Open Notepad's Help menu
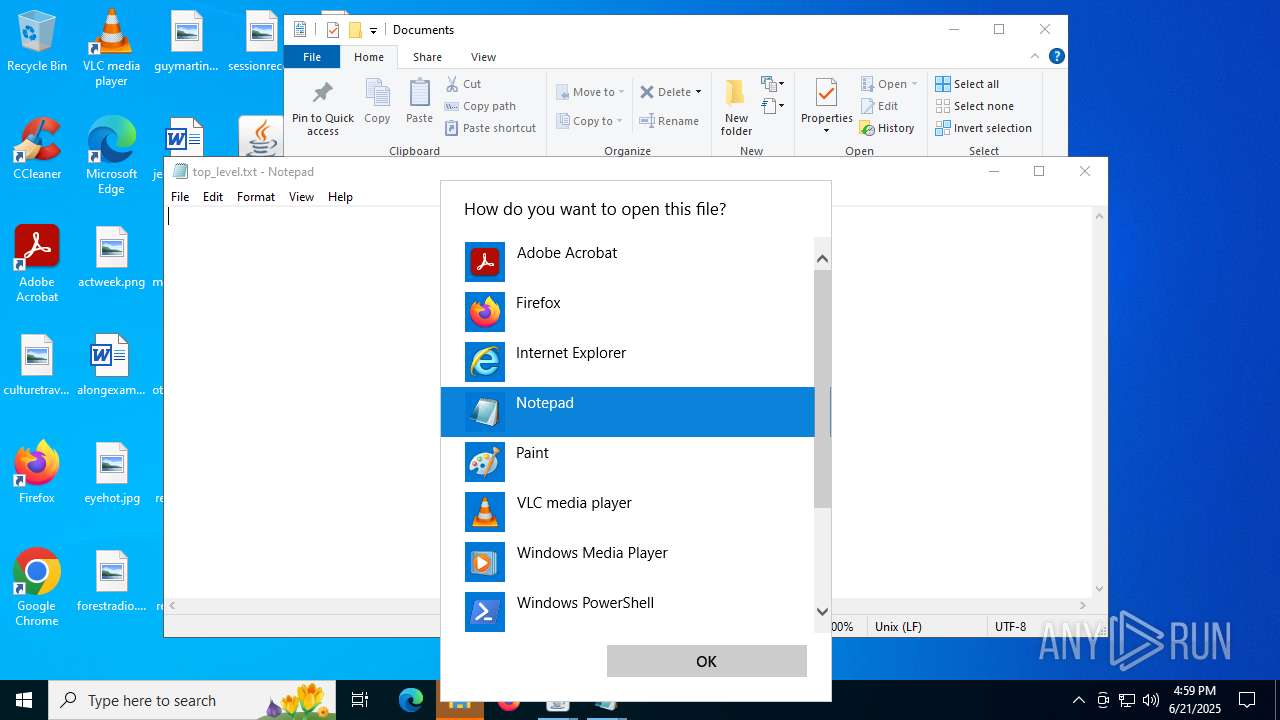This screenshot has height=720, width=1280. pos(340,197)
